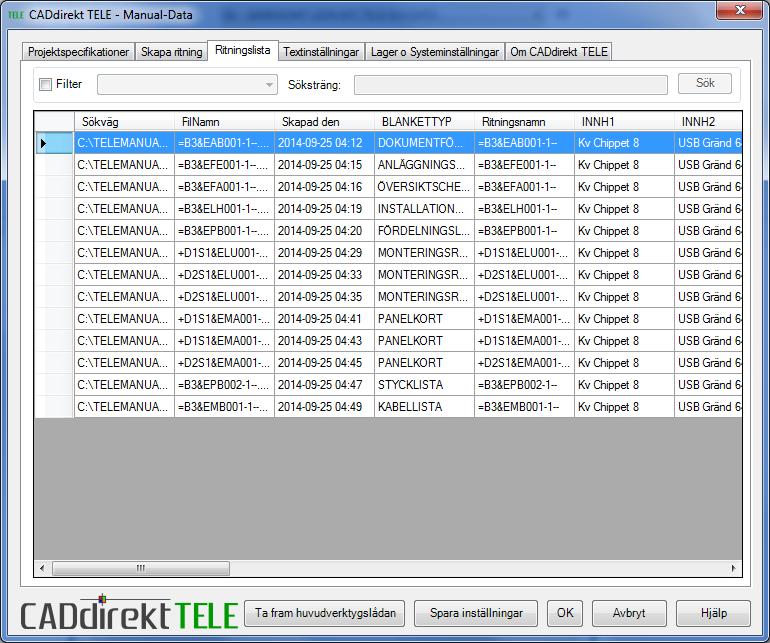Image resolution: width=770 pixels, height=643 pixels.
Task: Open the Textinställningar tab
Action: click(321, 52)
